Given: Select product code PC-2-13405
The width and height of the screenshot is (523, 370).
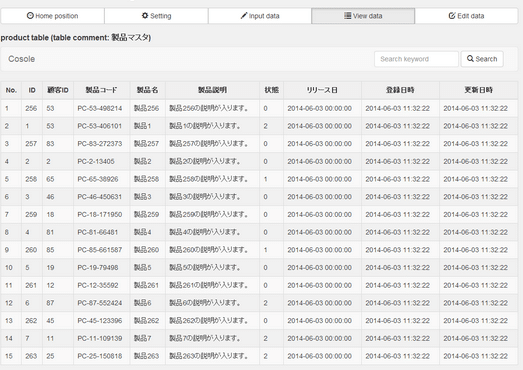Looking at the screenshot, I should 96,161.
